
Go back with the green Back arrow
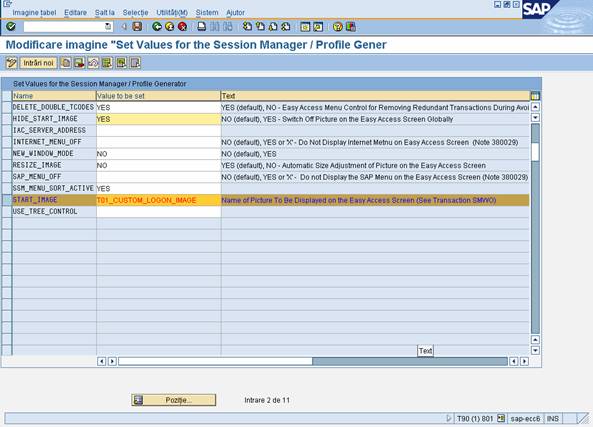157,26
